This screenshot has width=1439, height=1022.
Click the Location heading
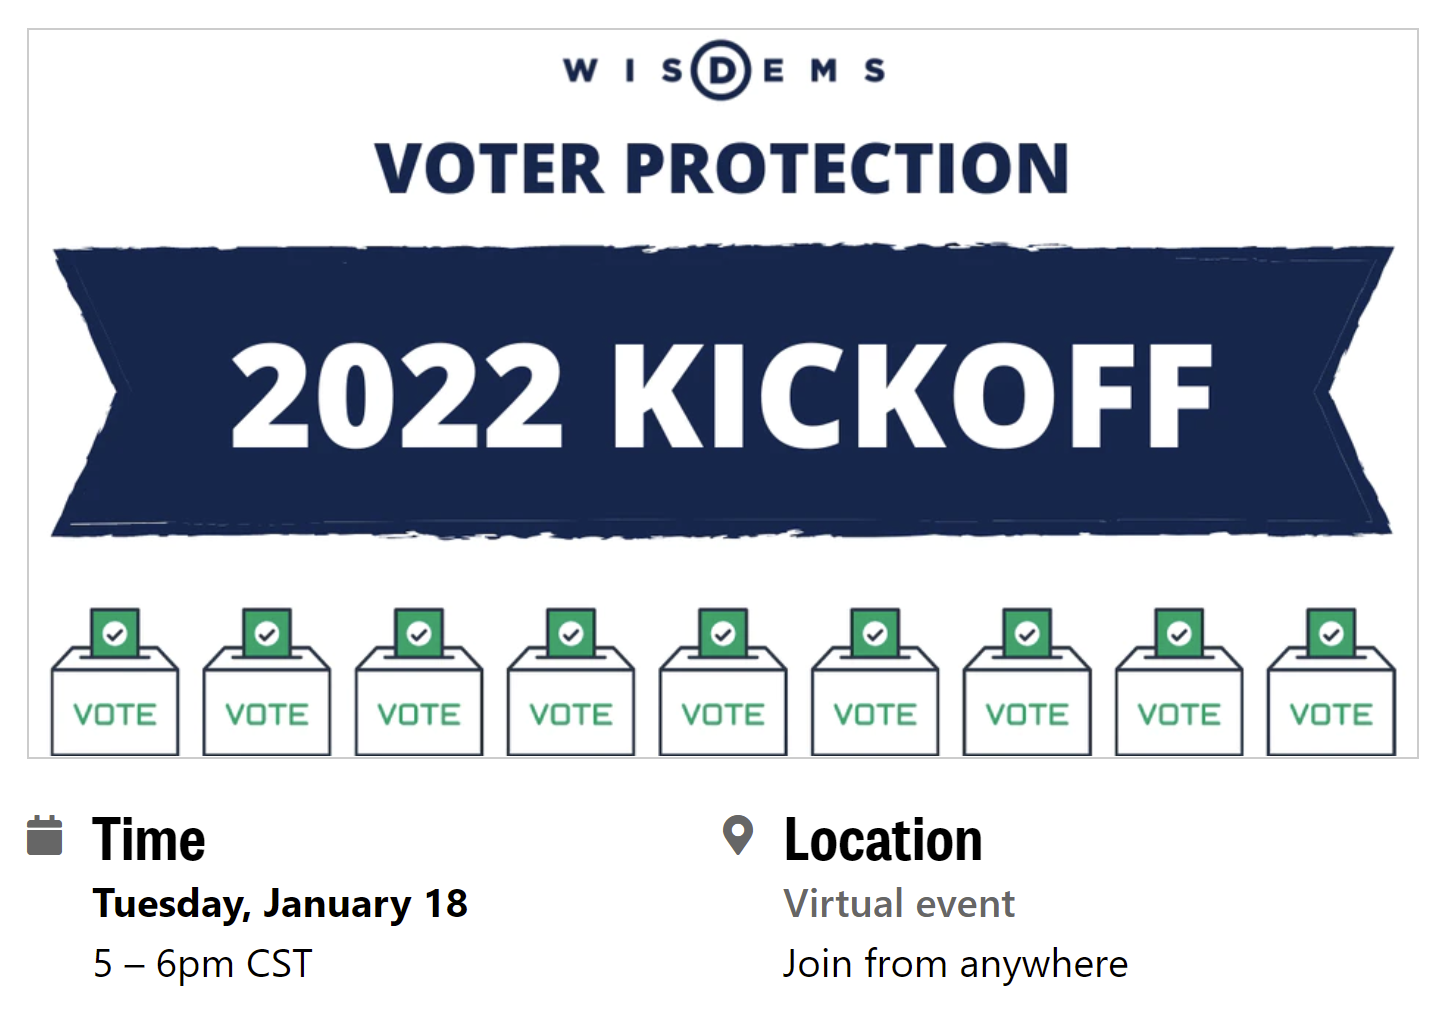[x=883, y=840]
